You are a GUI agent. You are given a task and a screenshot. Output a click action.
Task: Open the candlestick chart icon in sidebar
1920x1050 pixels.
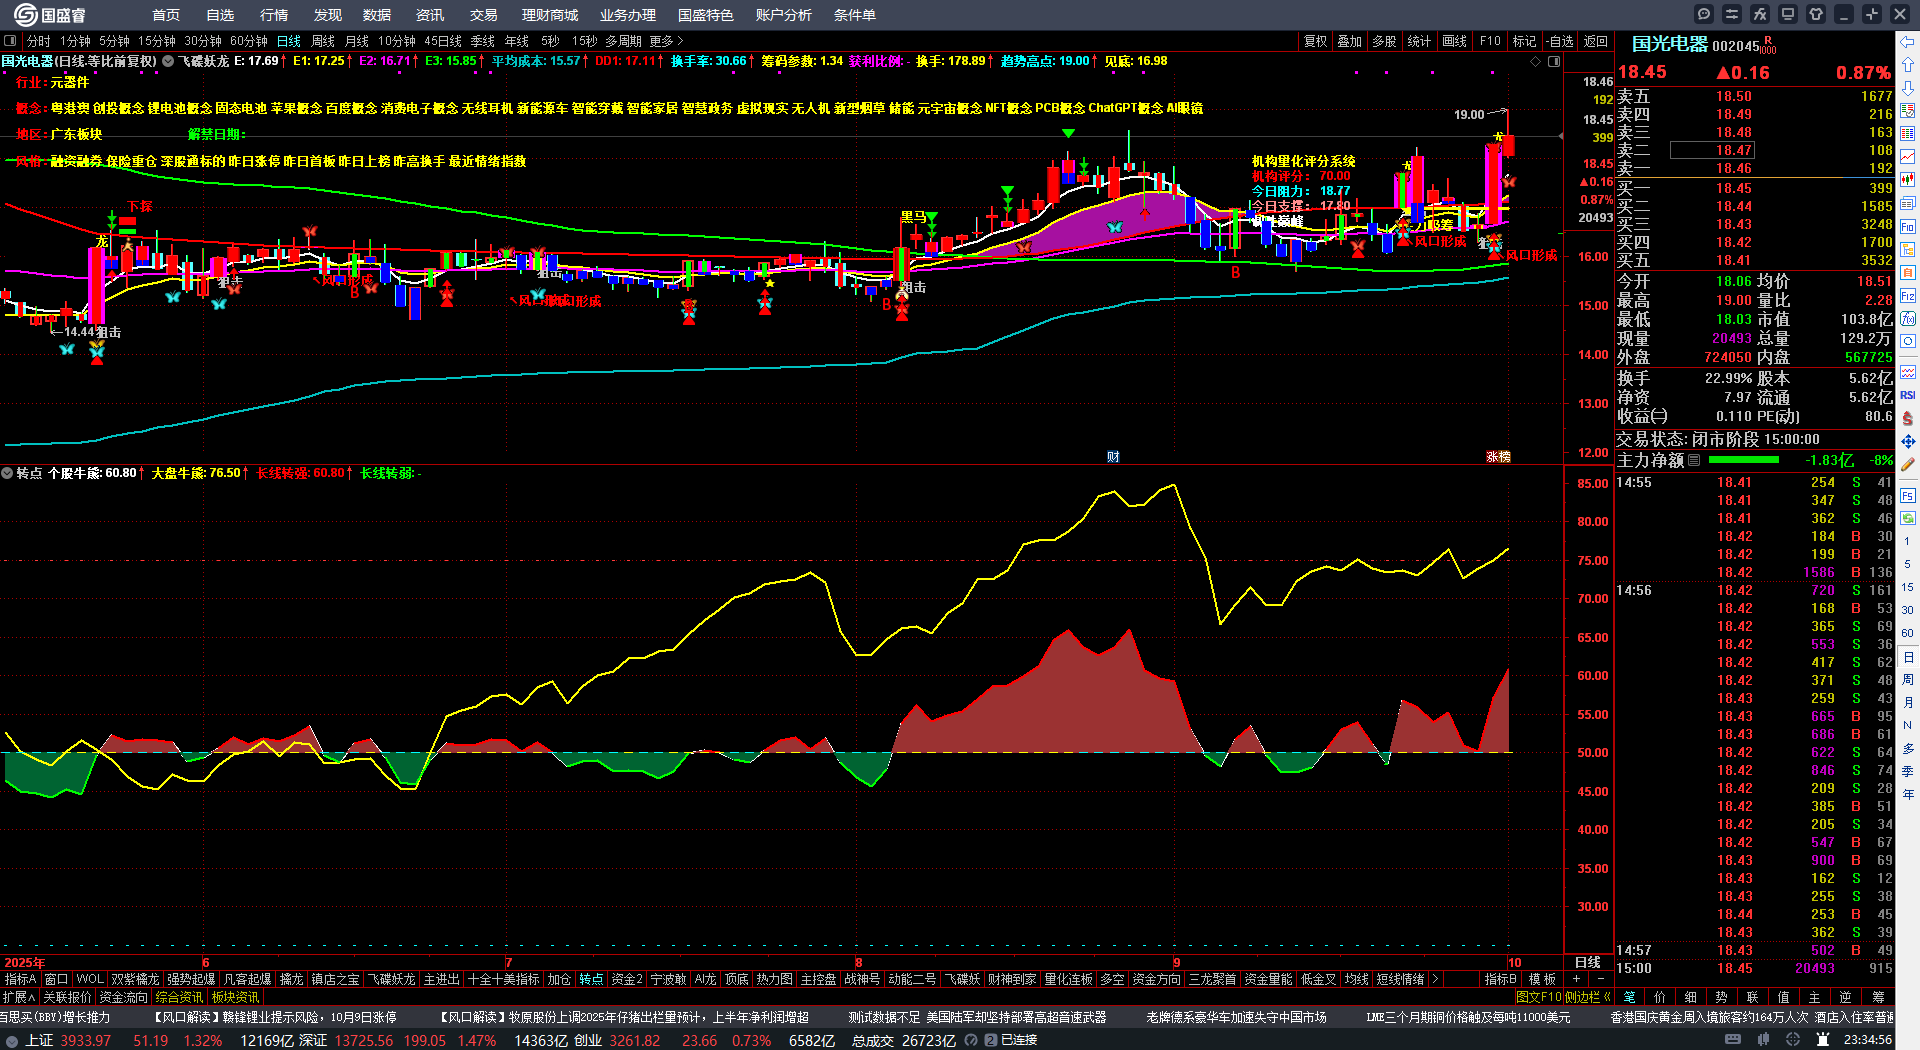tap(1908, 180)
